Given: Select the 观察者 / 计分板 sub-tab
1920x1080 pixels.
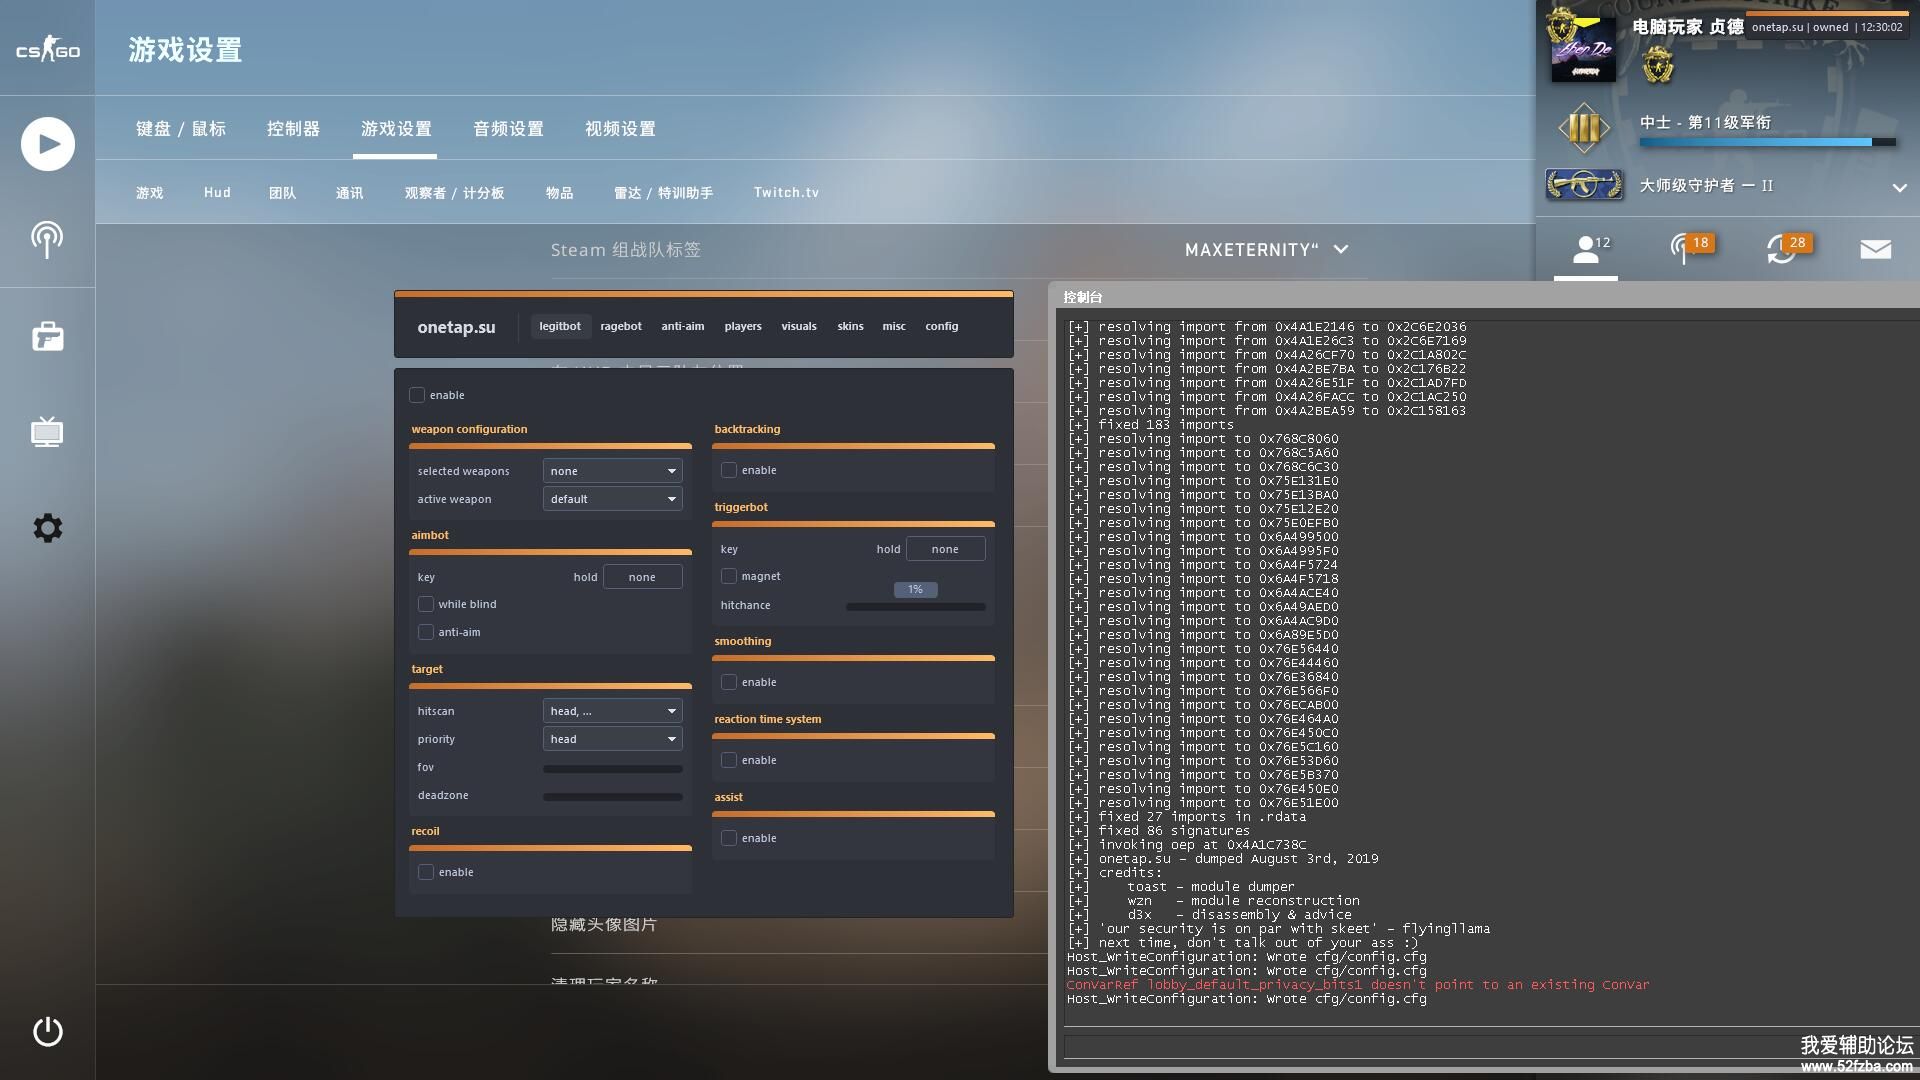Looking at the screenshot, I should click(454, 193).
